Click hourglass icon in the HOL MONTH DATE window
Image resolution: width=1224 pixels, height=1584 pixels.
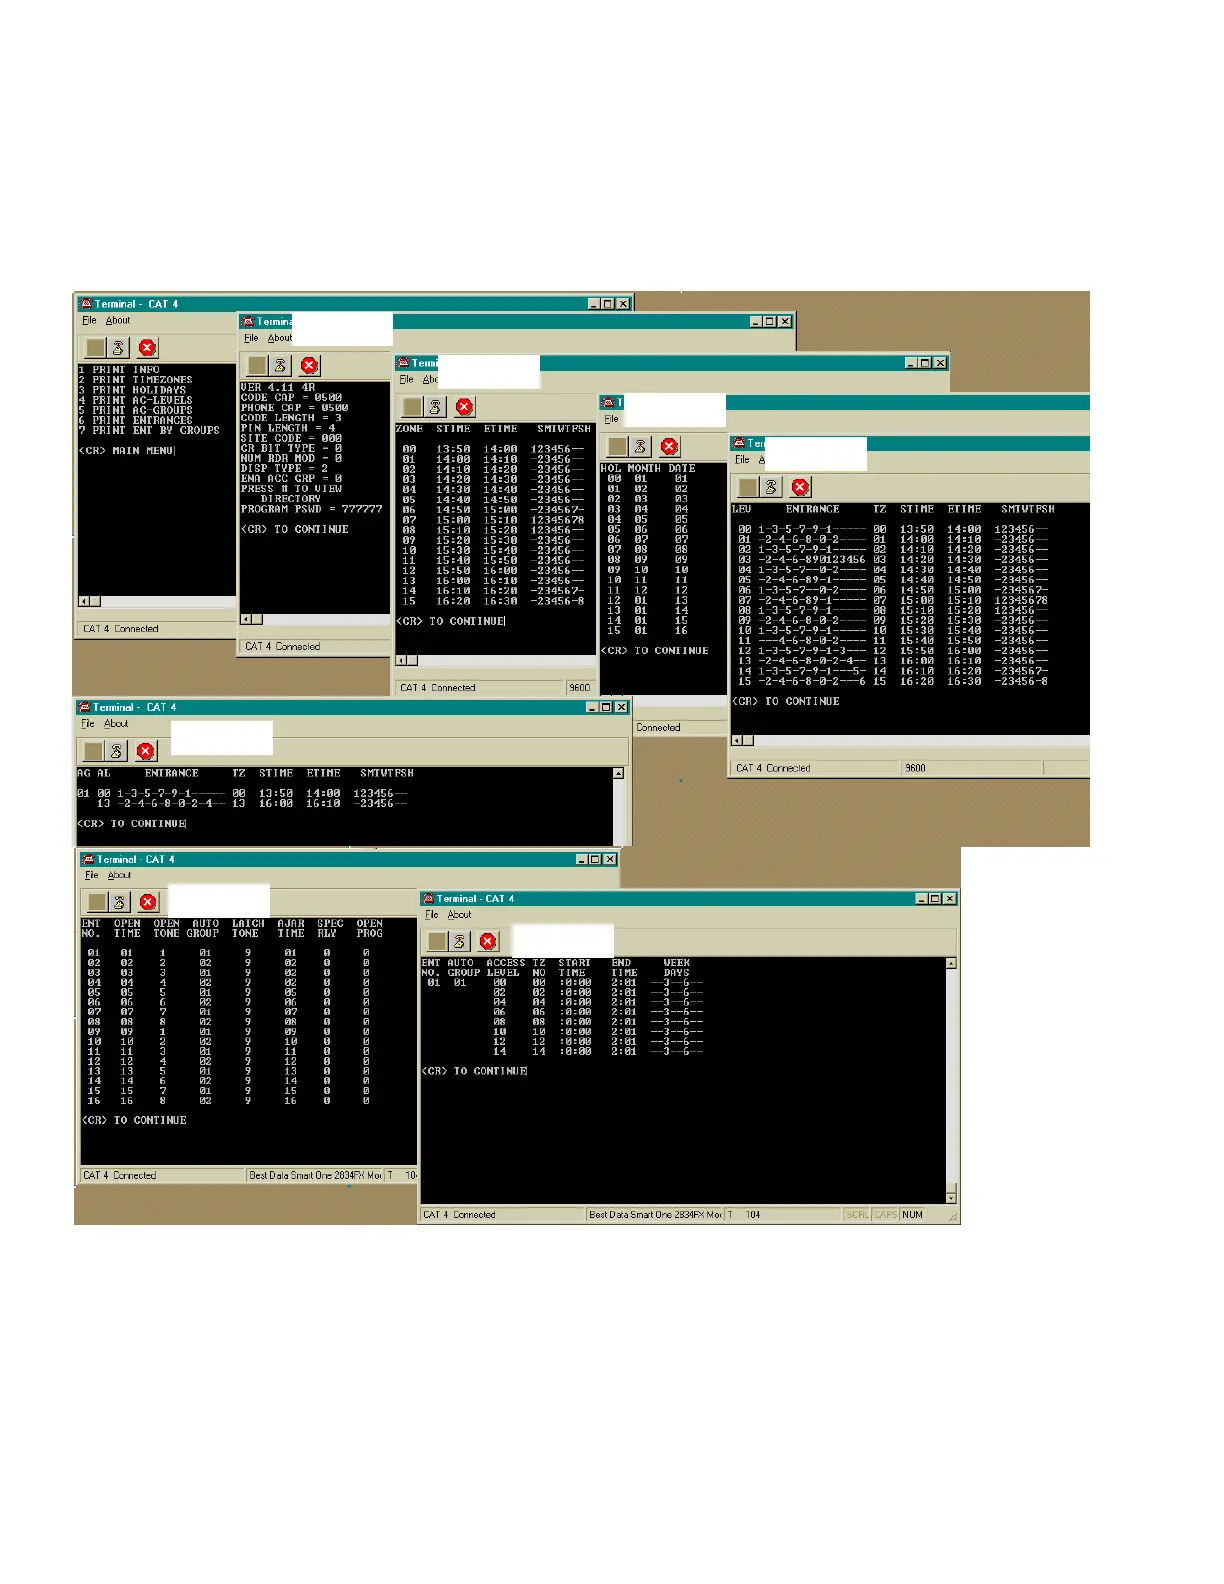click(640, 446)
